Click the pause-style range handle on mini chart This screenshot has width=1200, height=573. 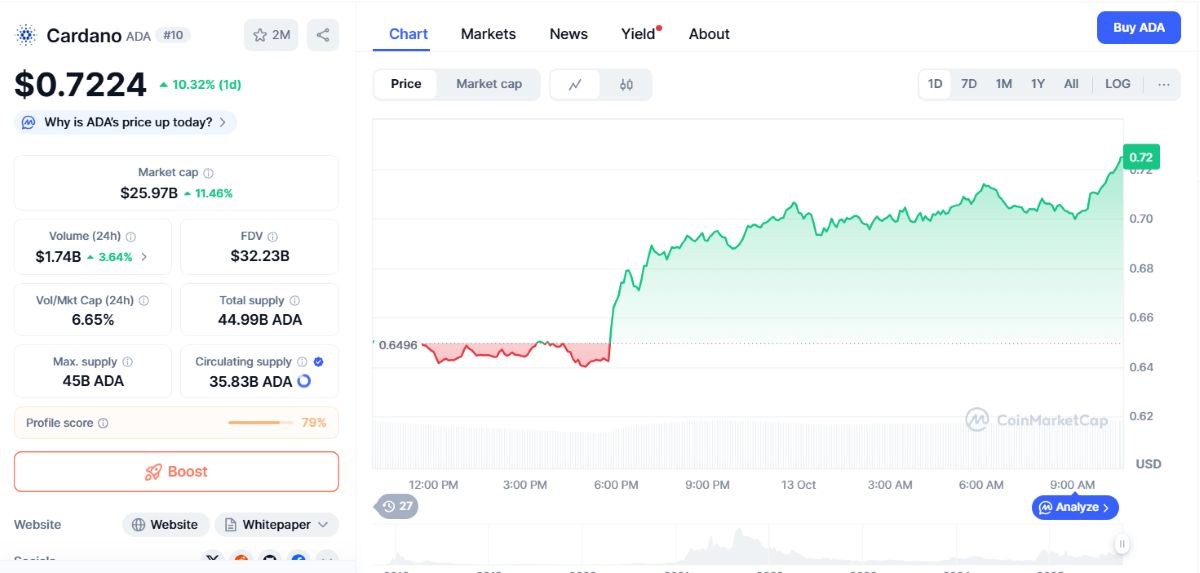1122,544
